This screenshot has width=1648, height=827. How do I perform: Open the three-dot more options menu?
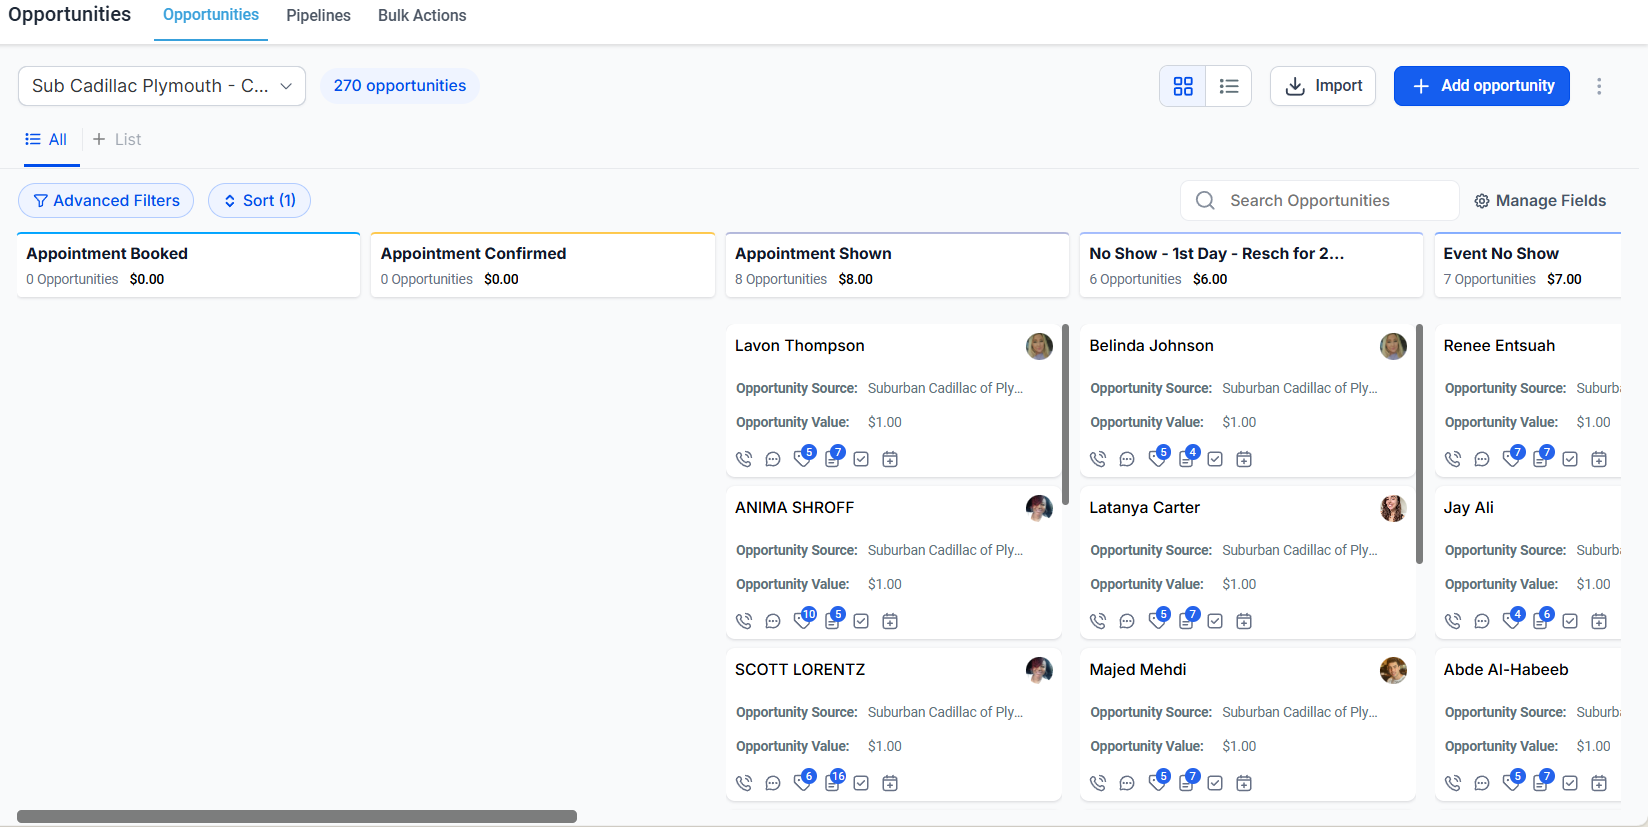(1599, 86)
